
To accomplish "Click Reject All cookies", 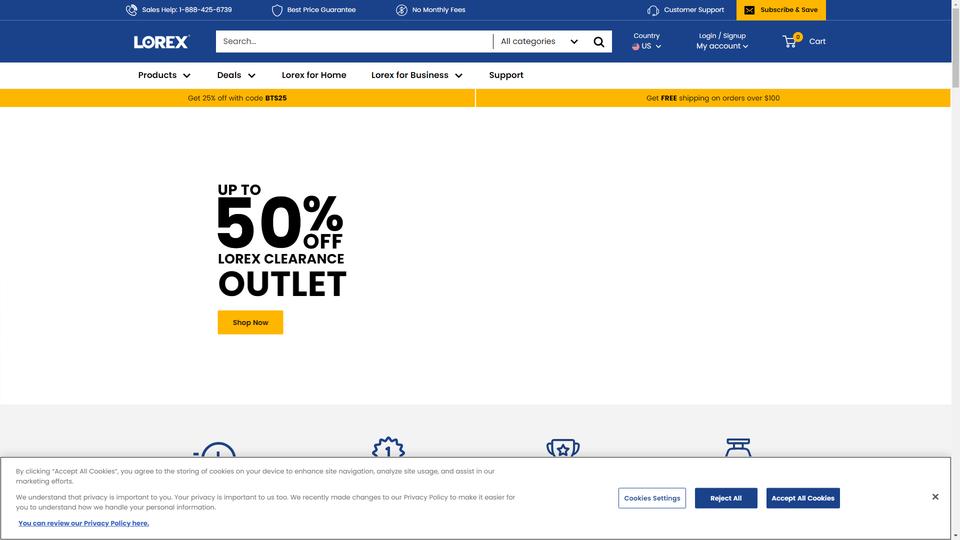I will point(726,498).
